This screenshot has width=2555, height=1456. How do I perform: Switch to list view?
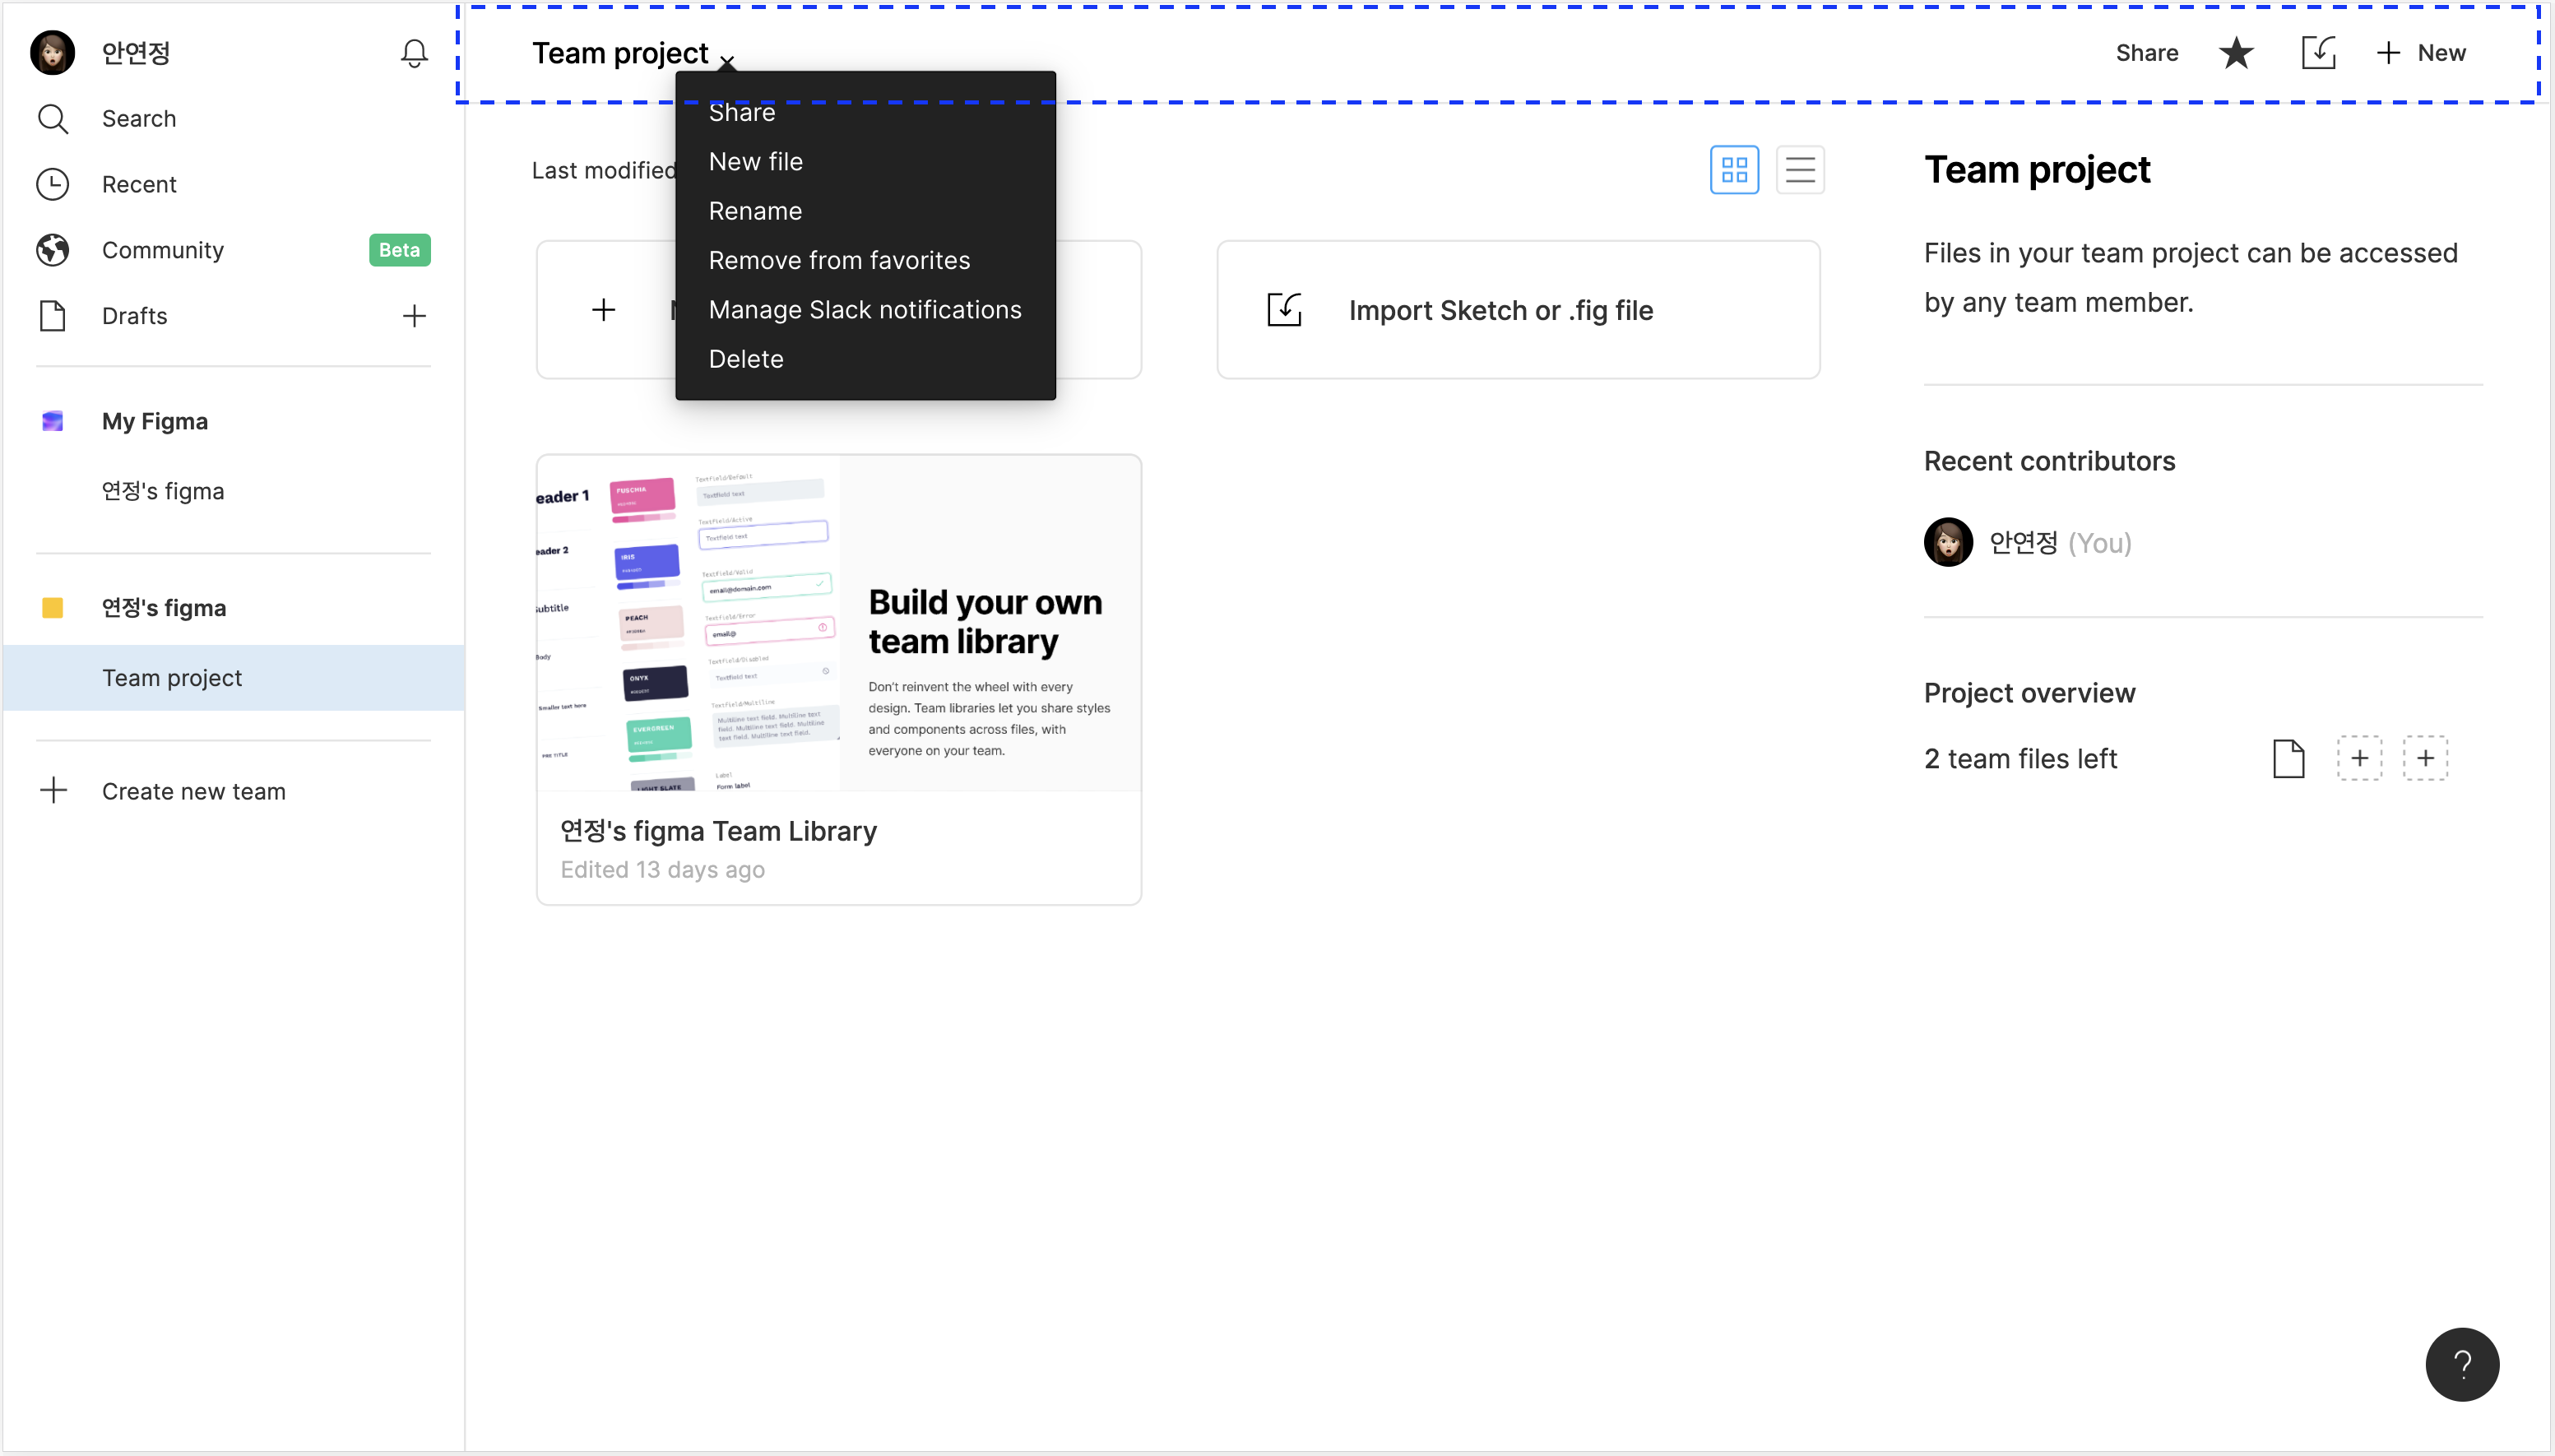1800,170
